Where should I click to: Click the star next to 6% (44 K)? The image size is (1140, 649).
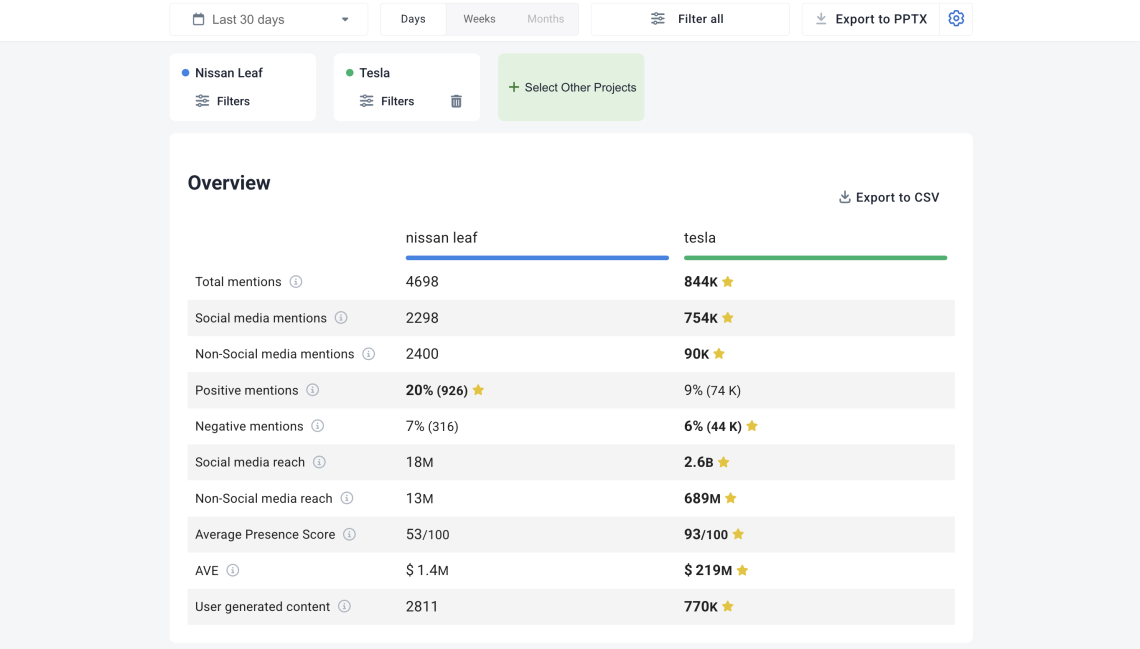click(752, 426)
